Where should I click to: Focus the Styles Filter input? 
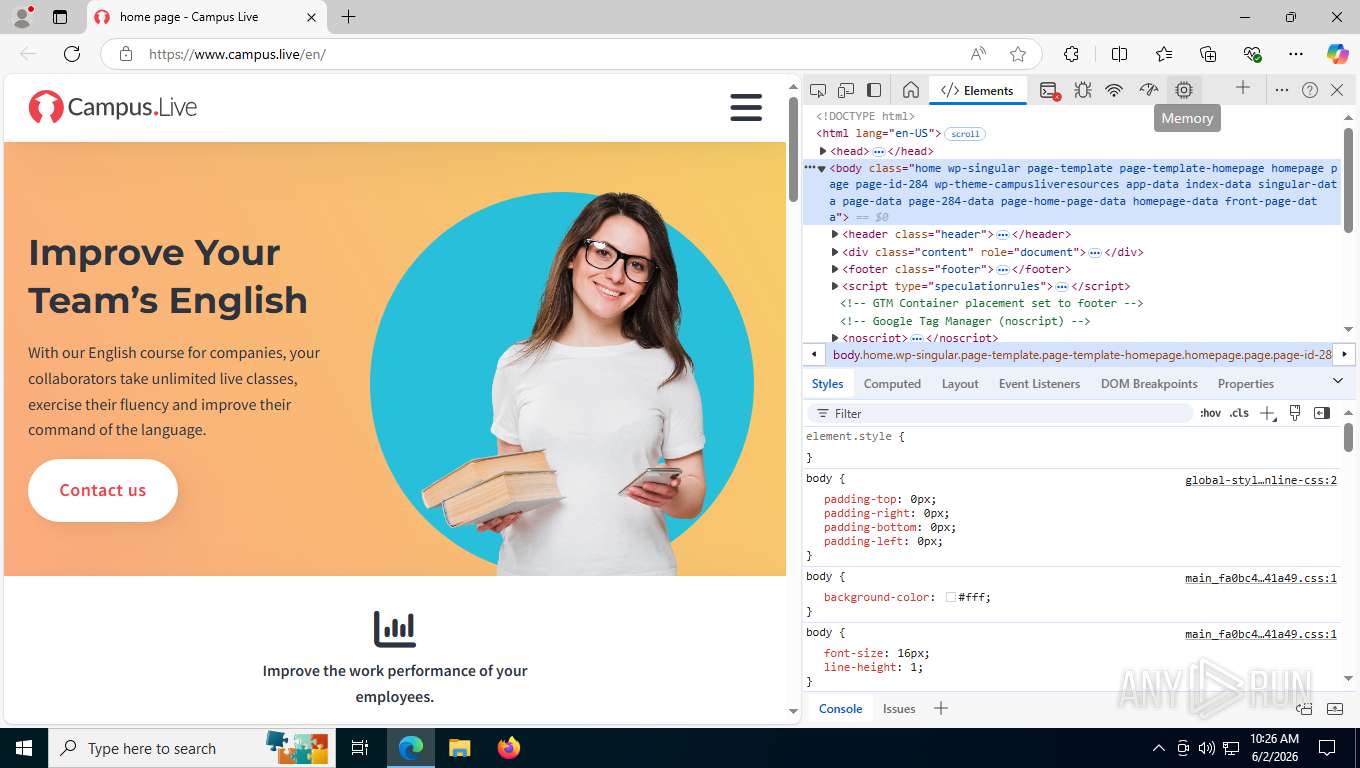[1001, 413]
